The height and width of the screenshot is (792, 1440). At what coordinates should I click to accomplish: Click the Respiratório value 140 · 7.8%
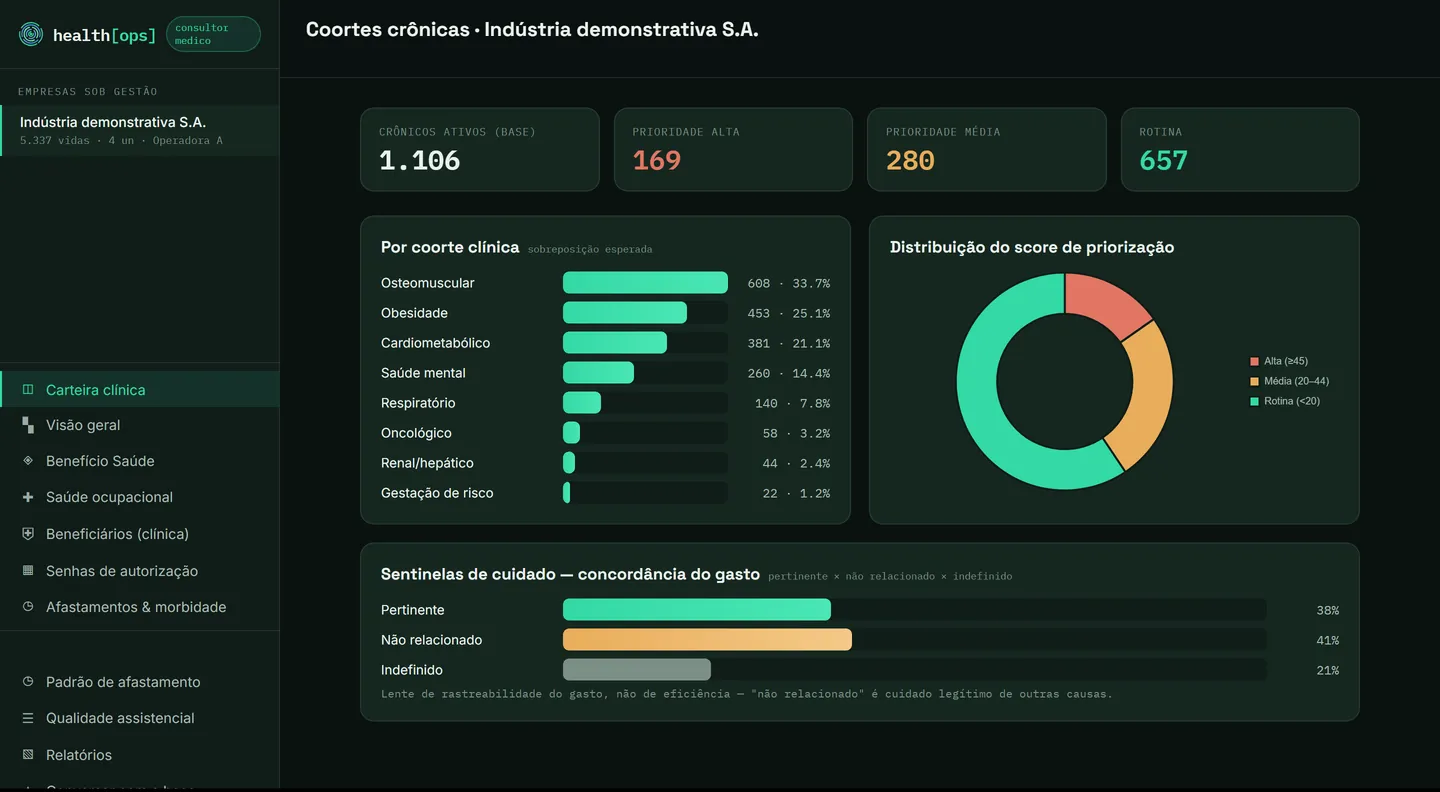[x=792, y=403]
